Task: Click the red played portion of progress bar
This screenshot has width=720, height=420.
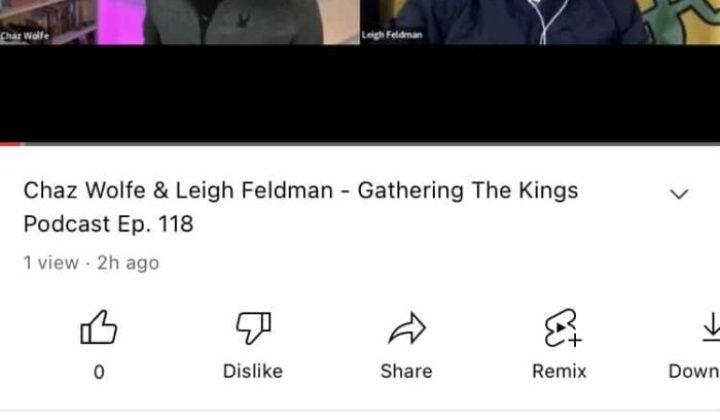Action: click(x=11, y=144)
